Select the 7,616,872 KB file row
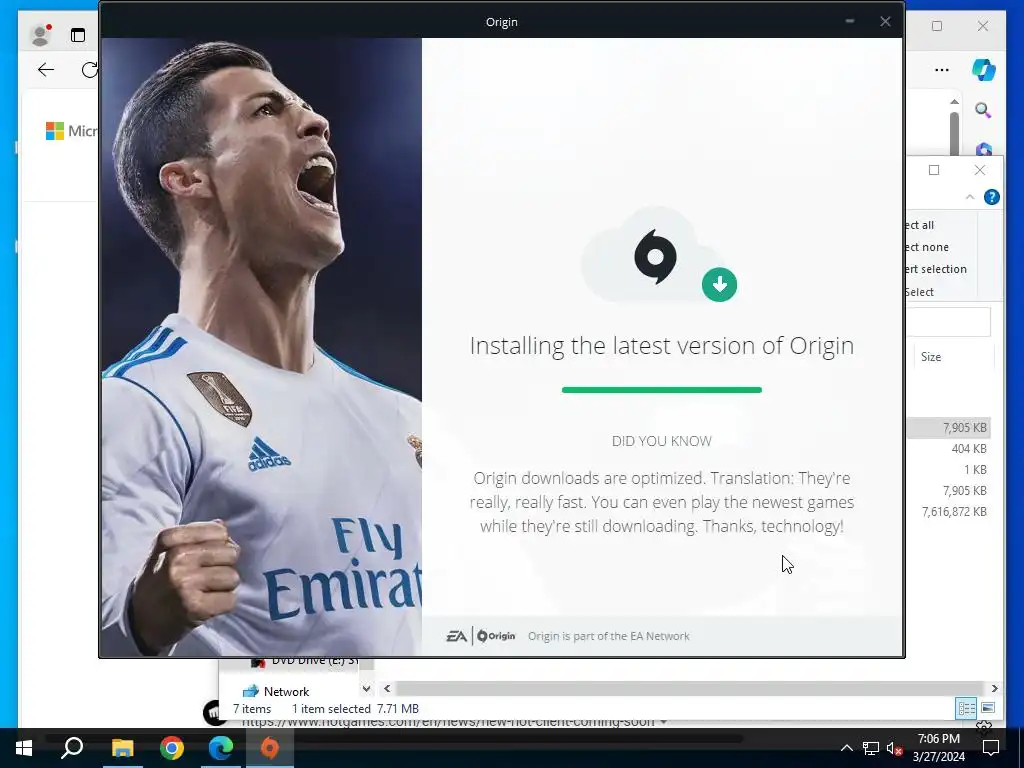Screen dimensions: 1024x768 point(948,511)
